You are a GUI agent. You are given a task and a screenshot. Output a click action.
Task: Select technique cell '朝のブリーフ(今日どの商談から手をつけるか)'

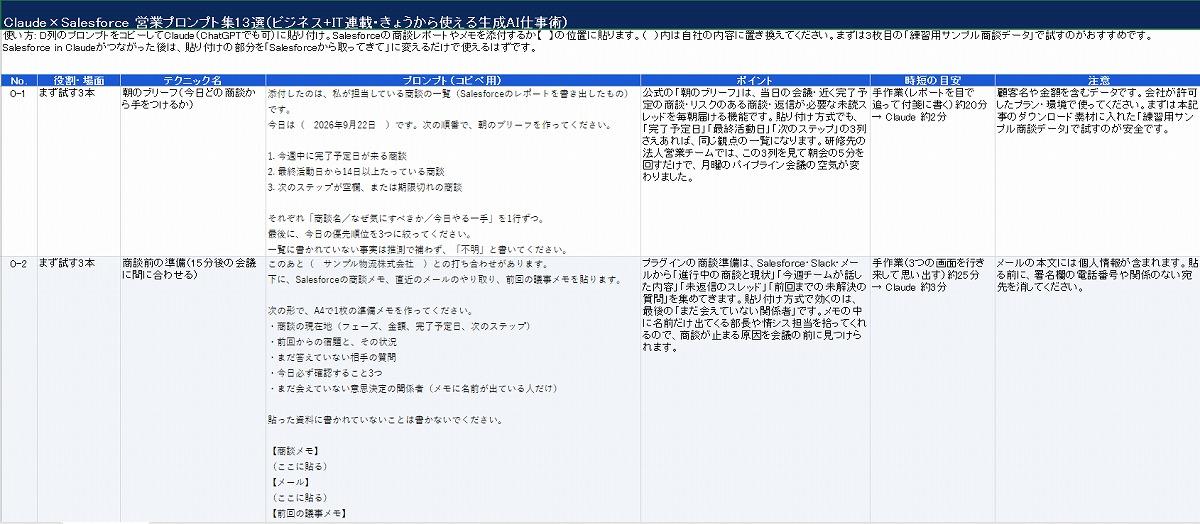coord(192,170)
